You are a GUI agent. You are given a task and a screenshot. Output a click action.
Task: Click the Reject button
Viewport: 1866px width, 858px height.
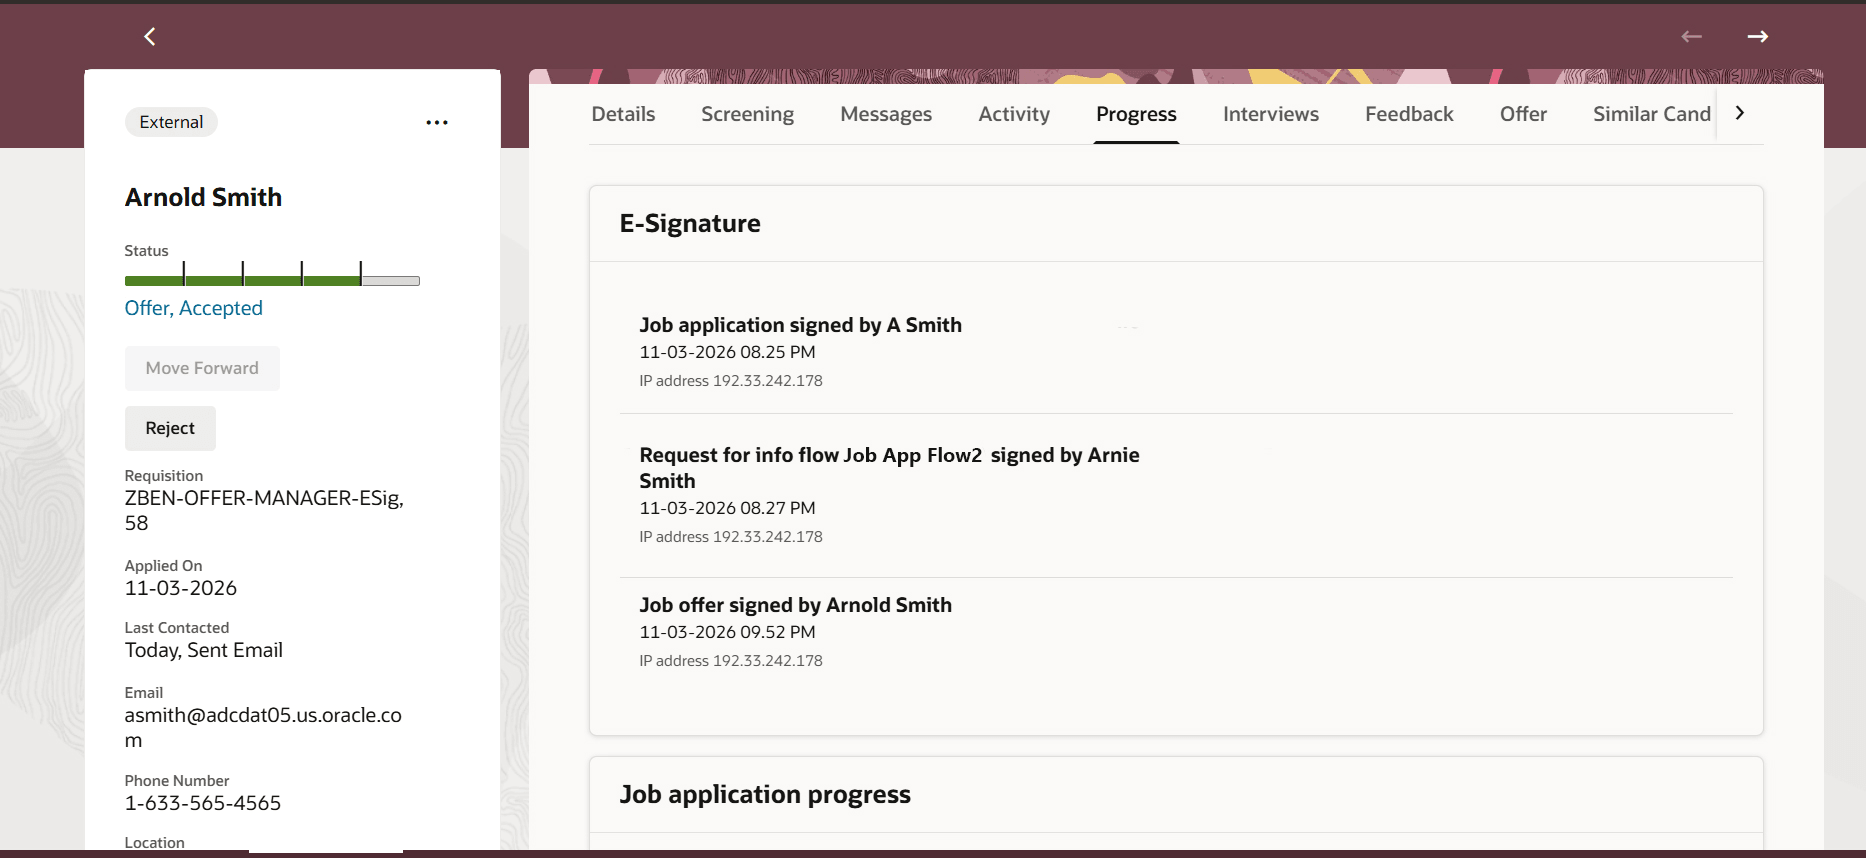[x=170, y=428]
